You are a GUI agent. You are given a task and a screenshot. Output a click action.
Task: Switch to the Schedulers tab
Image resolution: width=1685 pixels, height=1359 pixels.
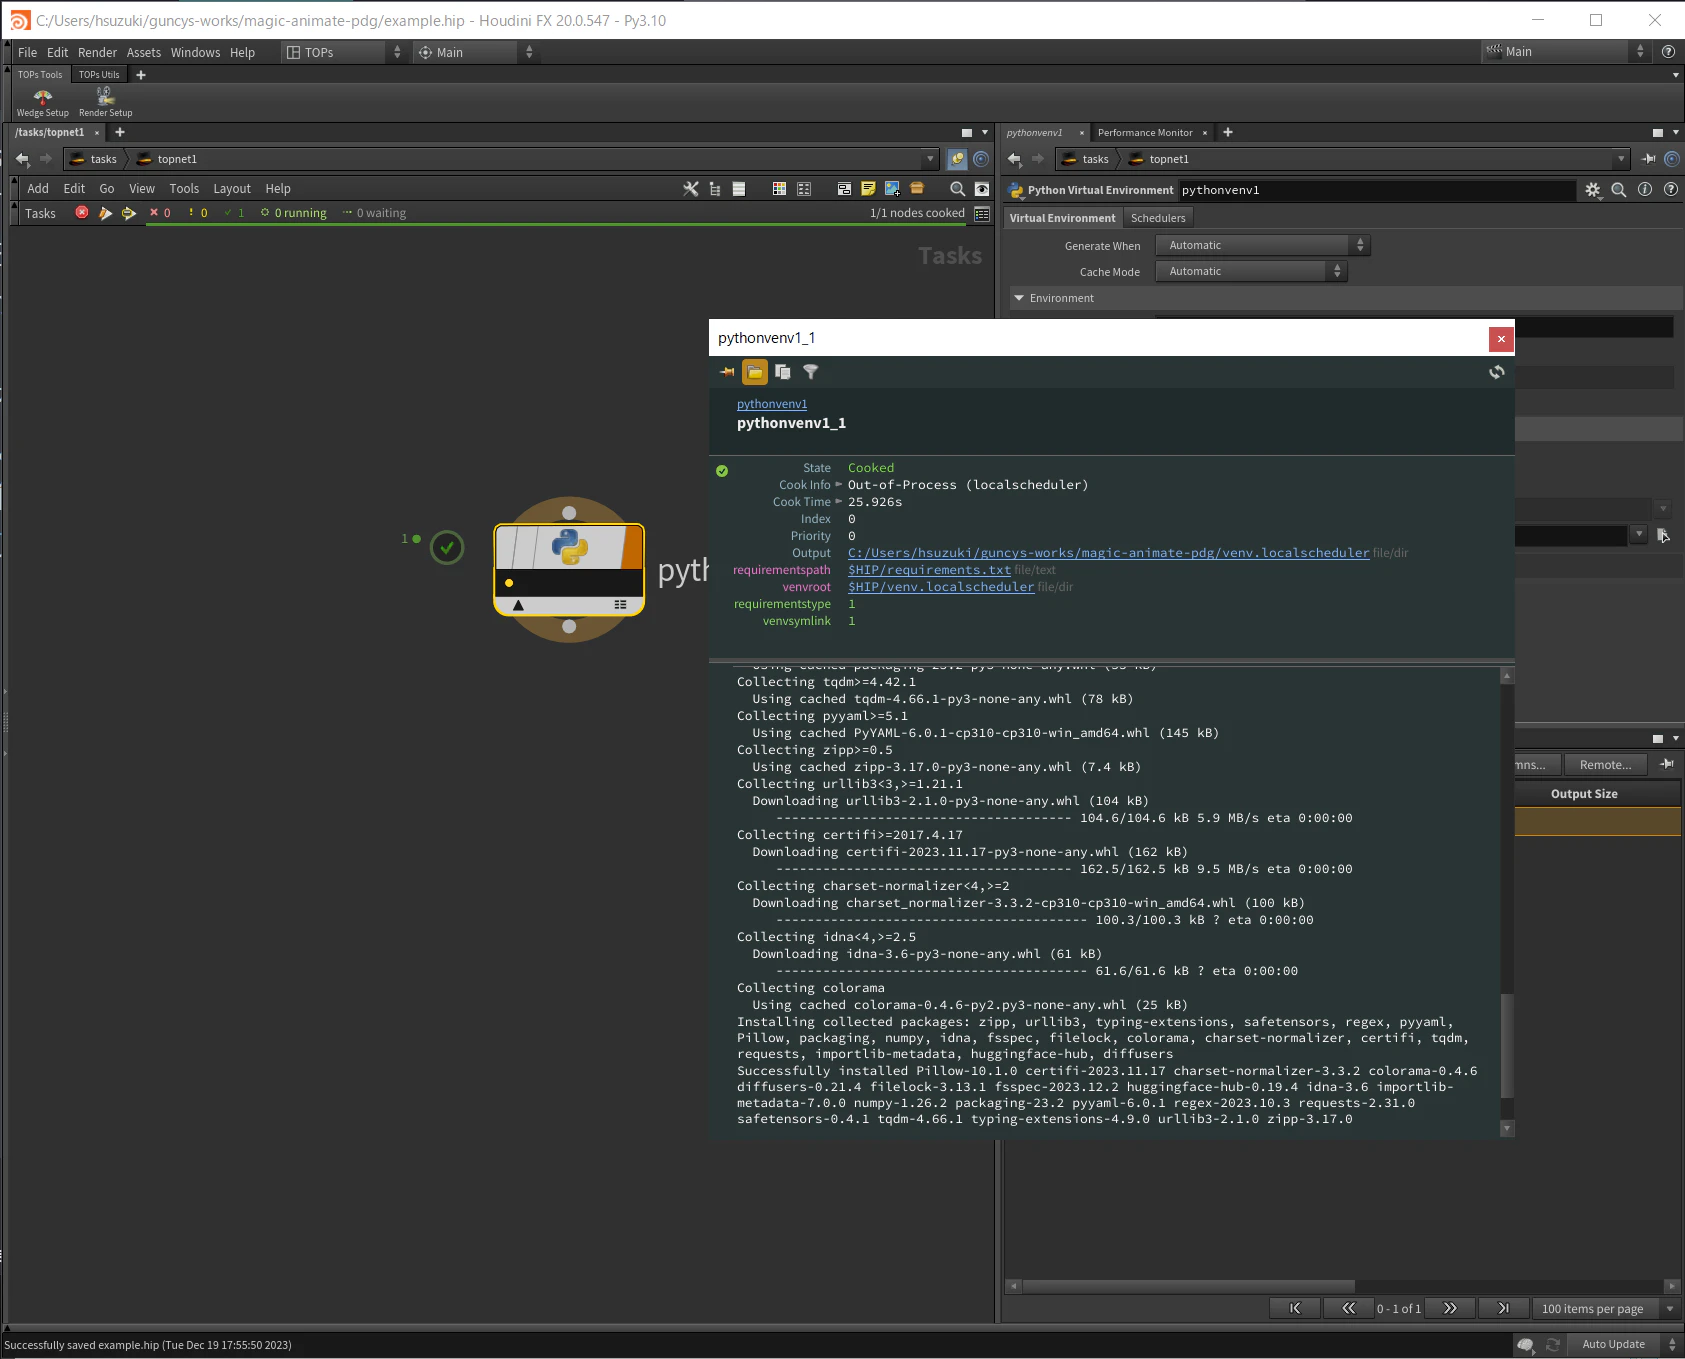(1158, 218)
